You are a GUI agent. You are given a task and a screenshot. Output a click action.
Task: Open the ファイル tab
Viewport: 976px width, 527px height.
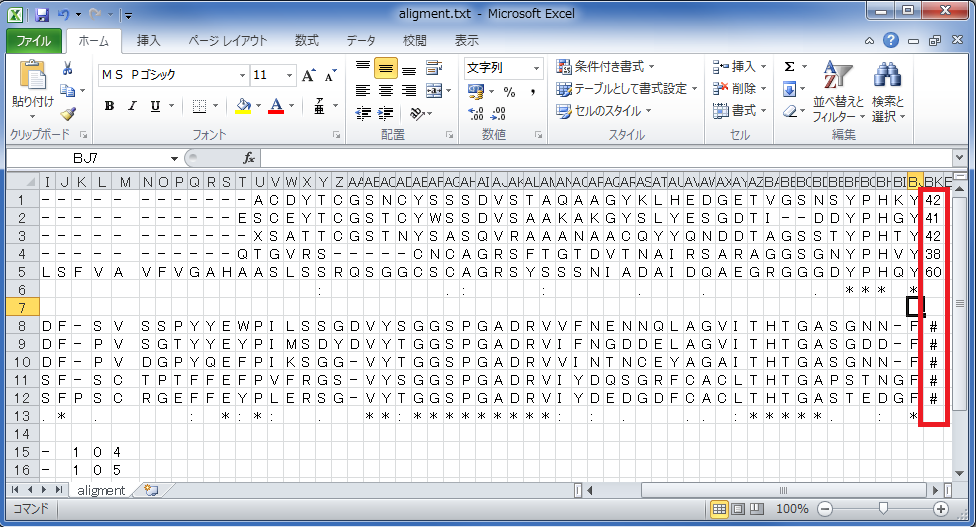point(35,41)
